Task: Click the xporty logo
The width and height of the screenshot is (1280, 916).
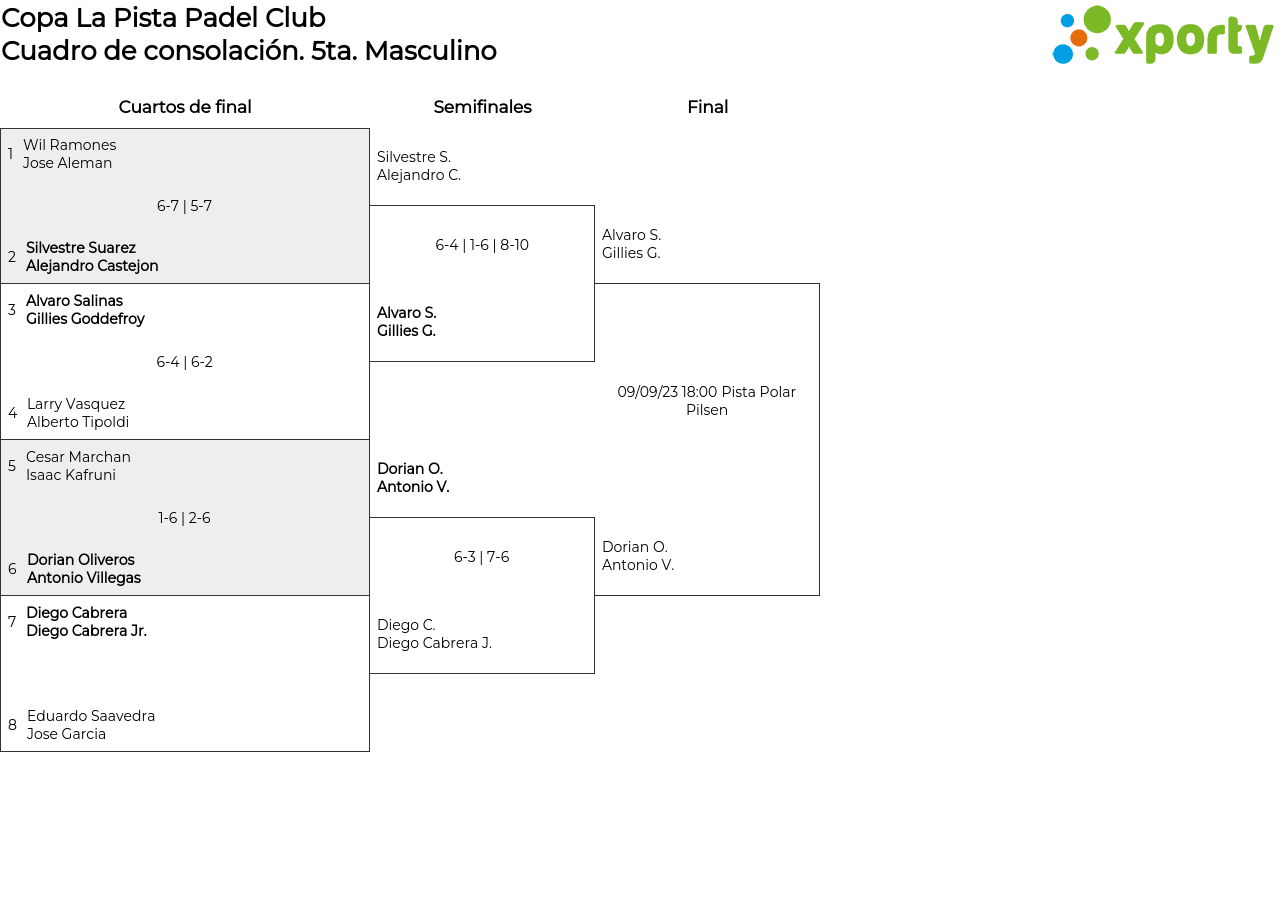Action: point(1162,36)
